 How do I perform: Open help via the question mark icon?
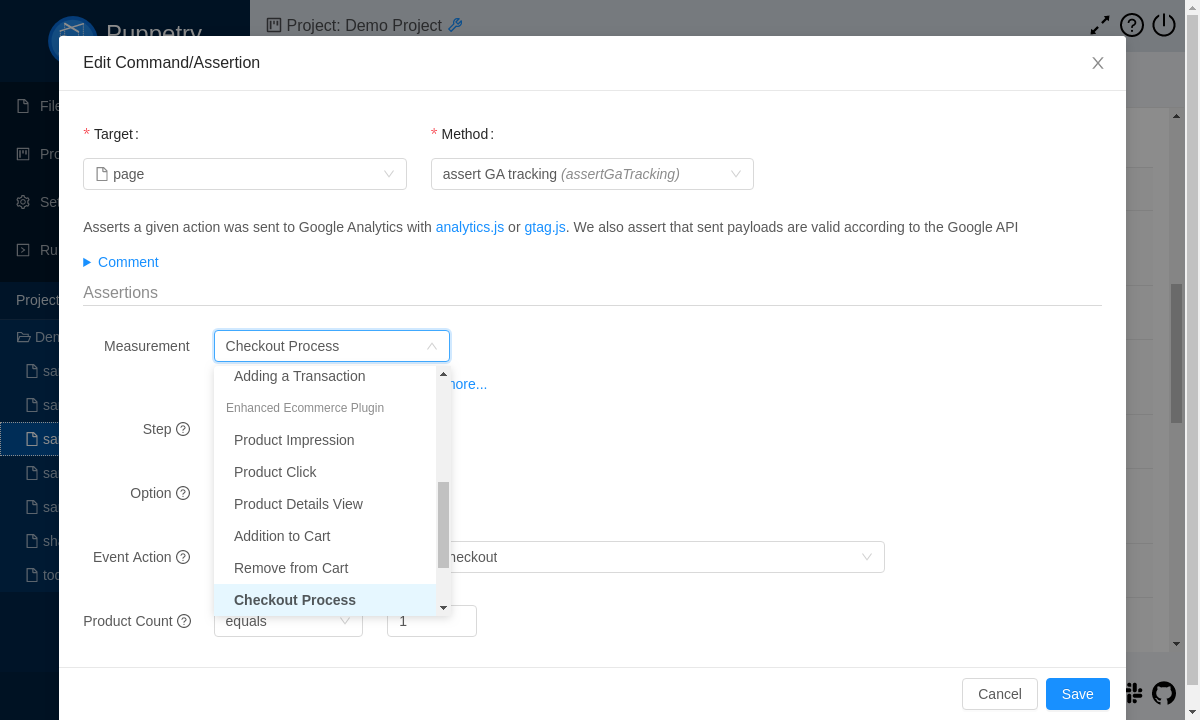[x=1131, y=25]
